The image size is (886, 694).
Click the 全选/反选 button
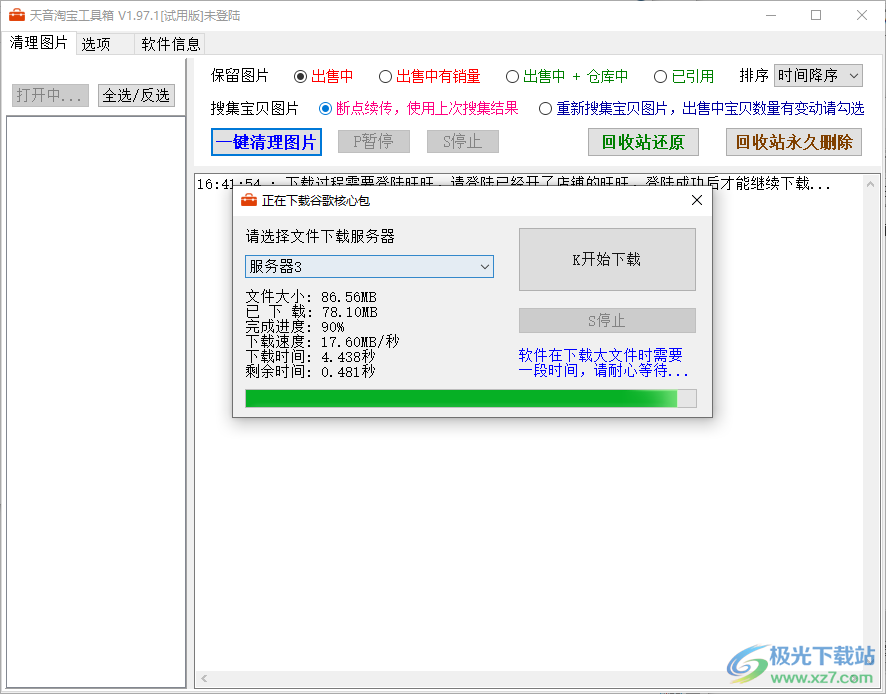tap(136, 96)
